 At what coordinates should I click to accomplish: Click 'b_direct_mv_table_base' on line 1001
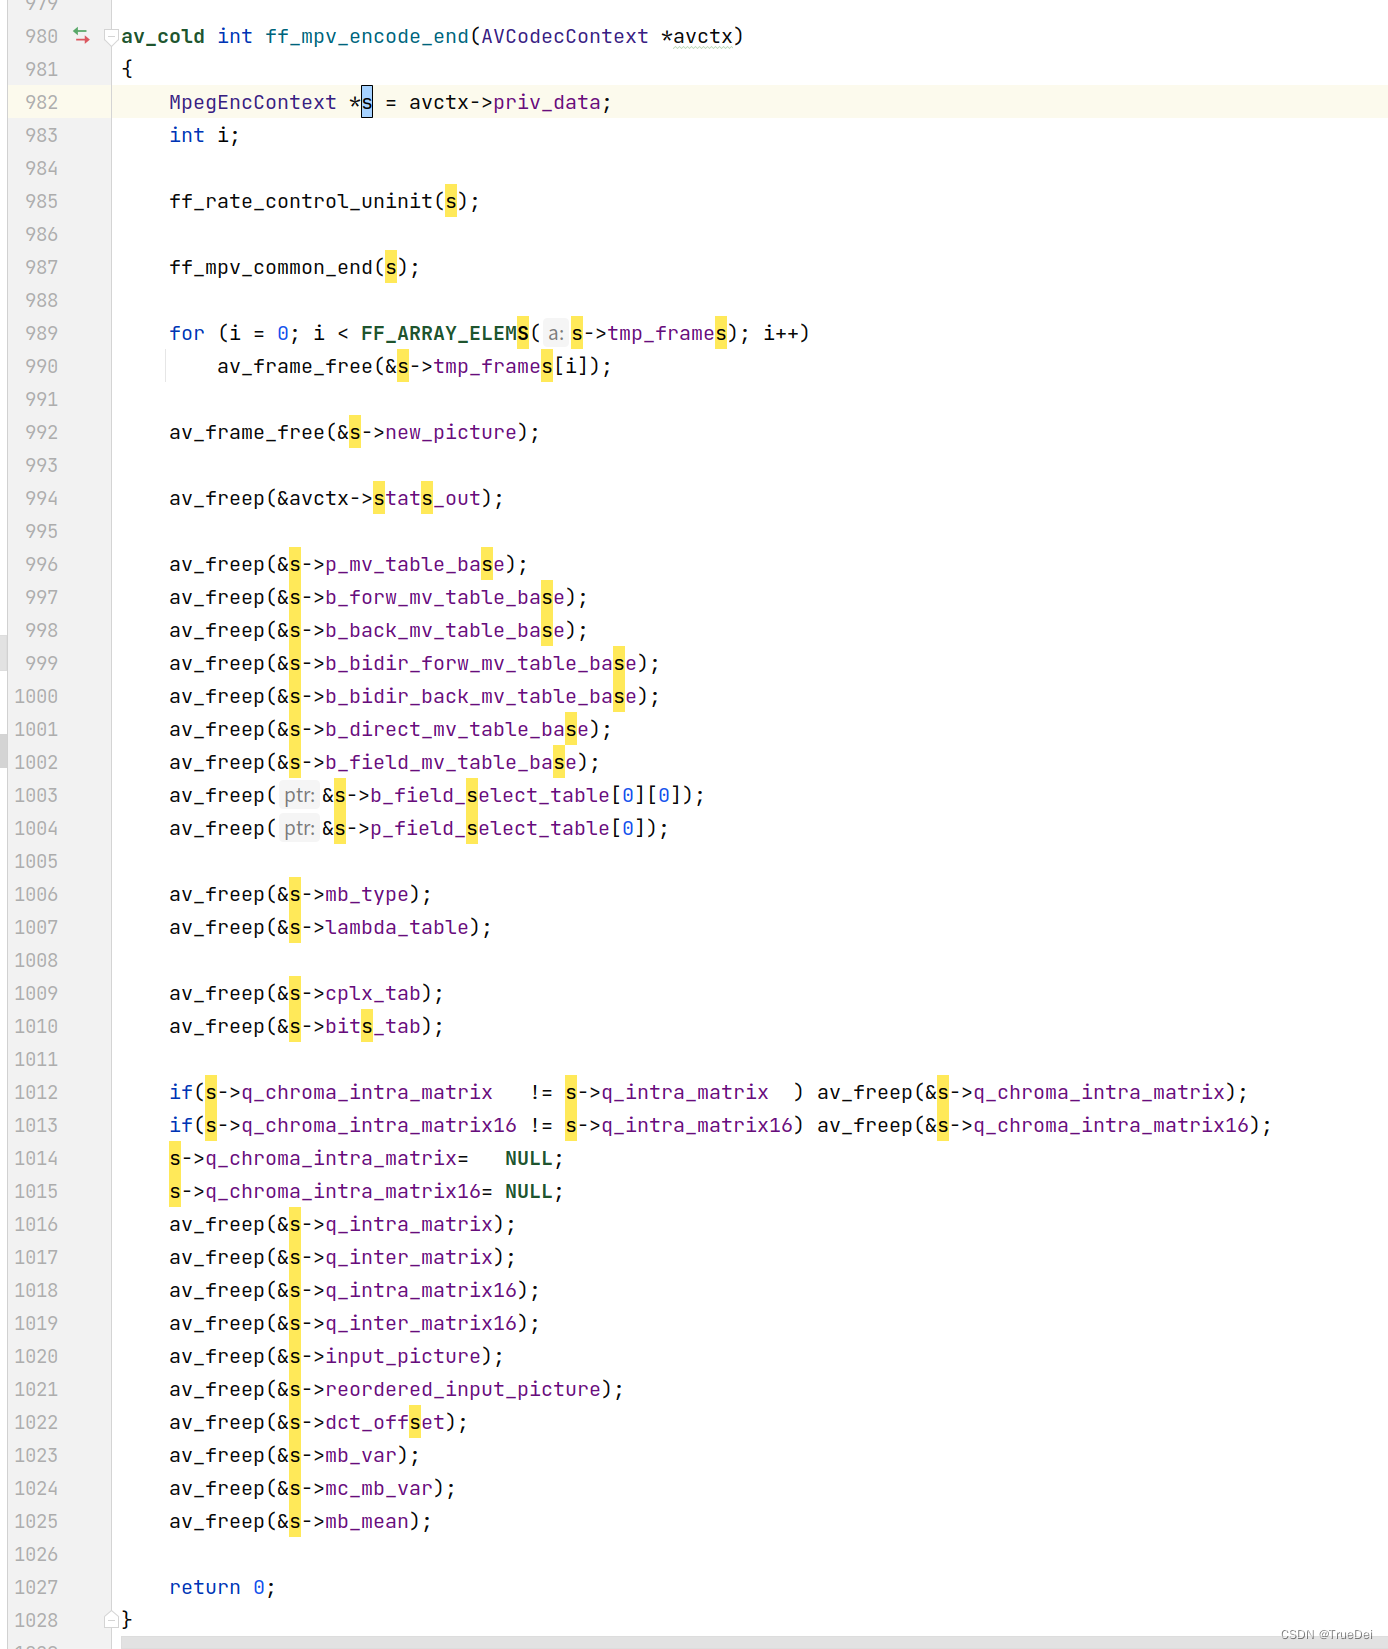(x=457, y=729)
